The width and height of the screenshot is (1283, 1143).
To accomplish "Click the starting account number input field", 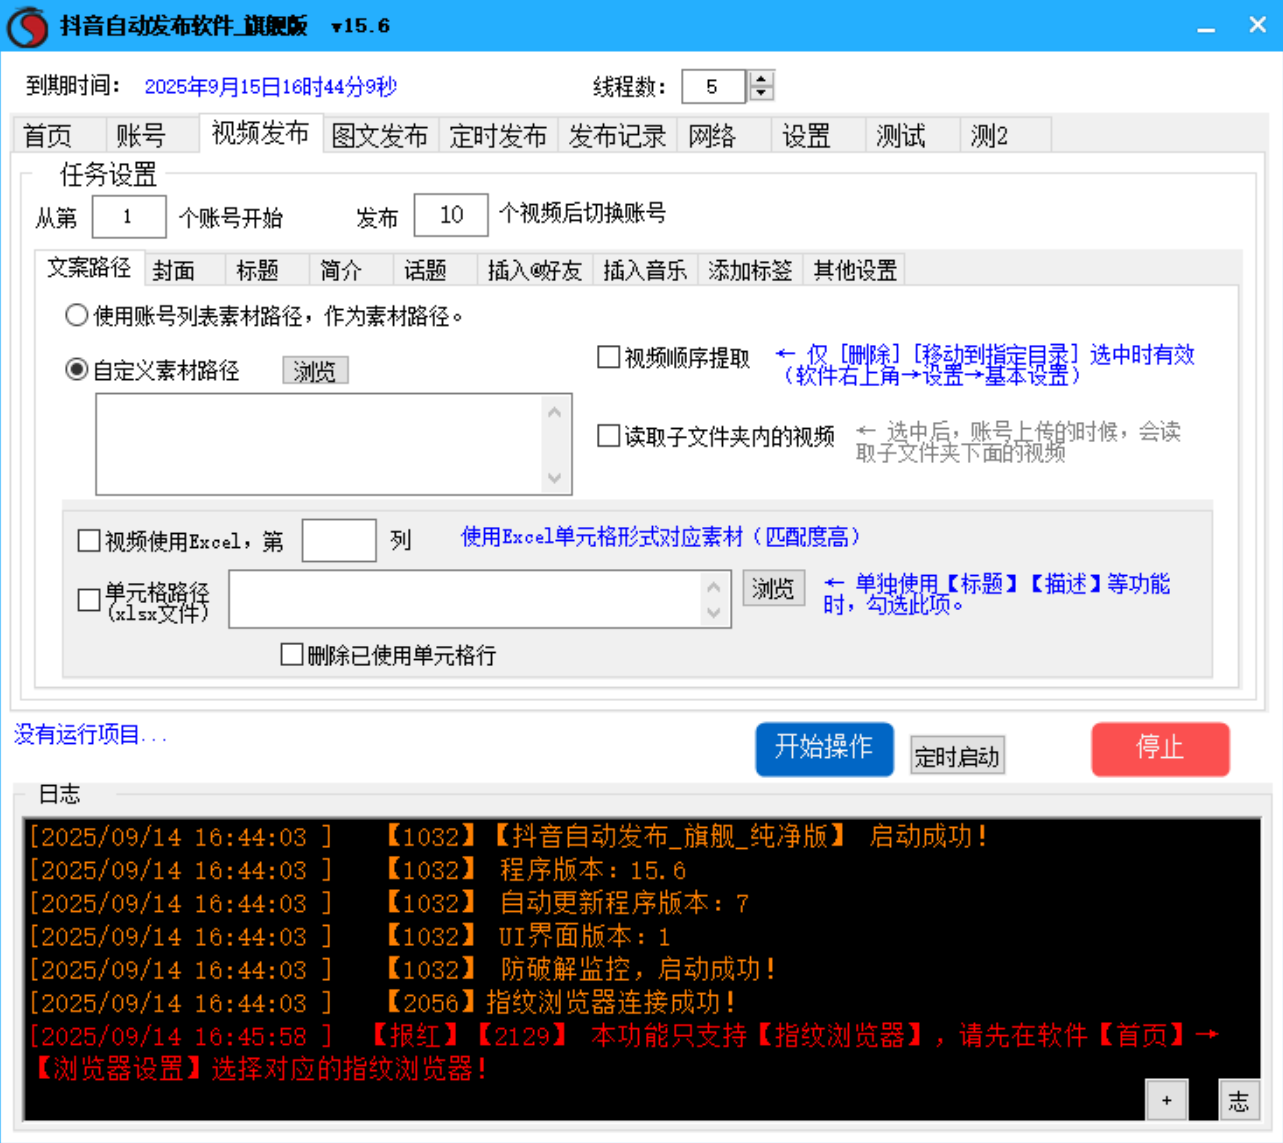I will coord(129,215).
